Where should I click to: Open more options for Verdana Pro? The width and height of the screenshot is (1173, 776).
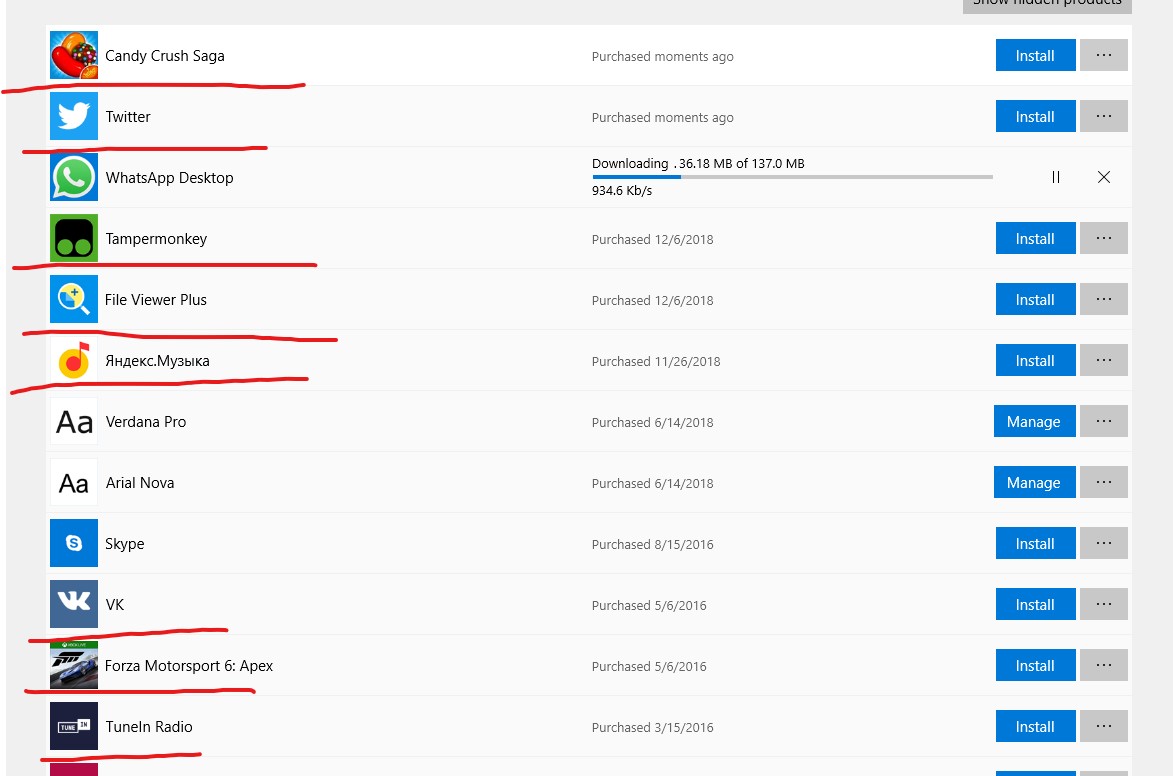[x=1103, y=421]
